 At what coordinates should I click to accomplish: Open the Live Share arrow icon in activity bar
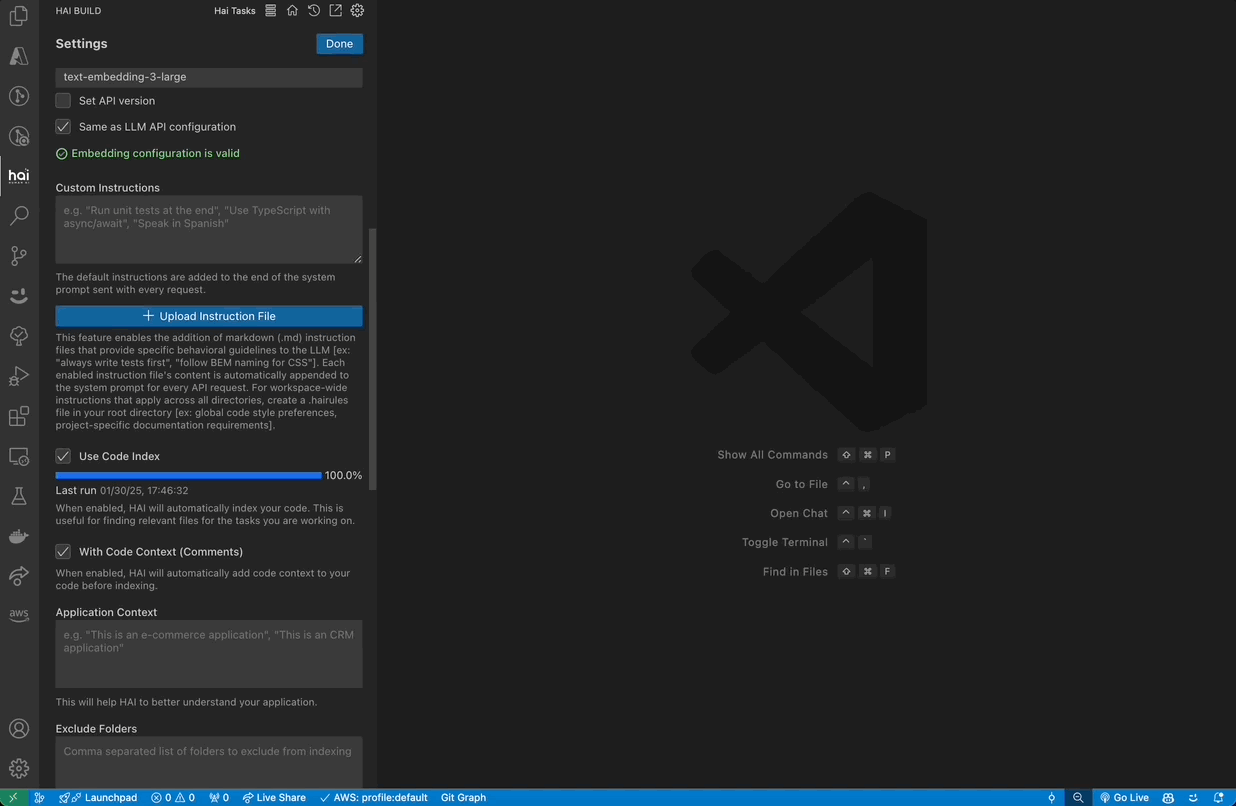click(x=19, y=576)
